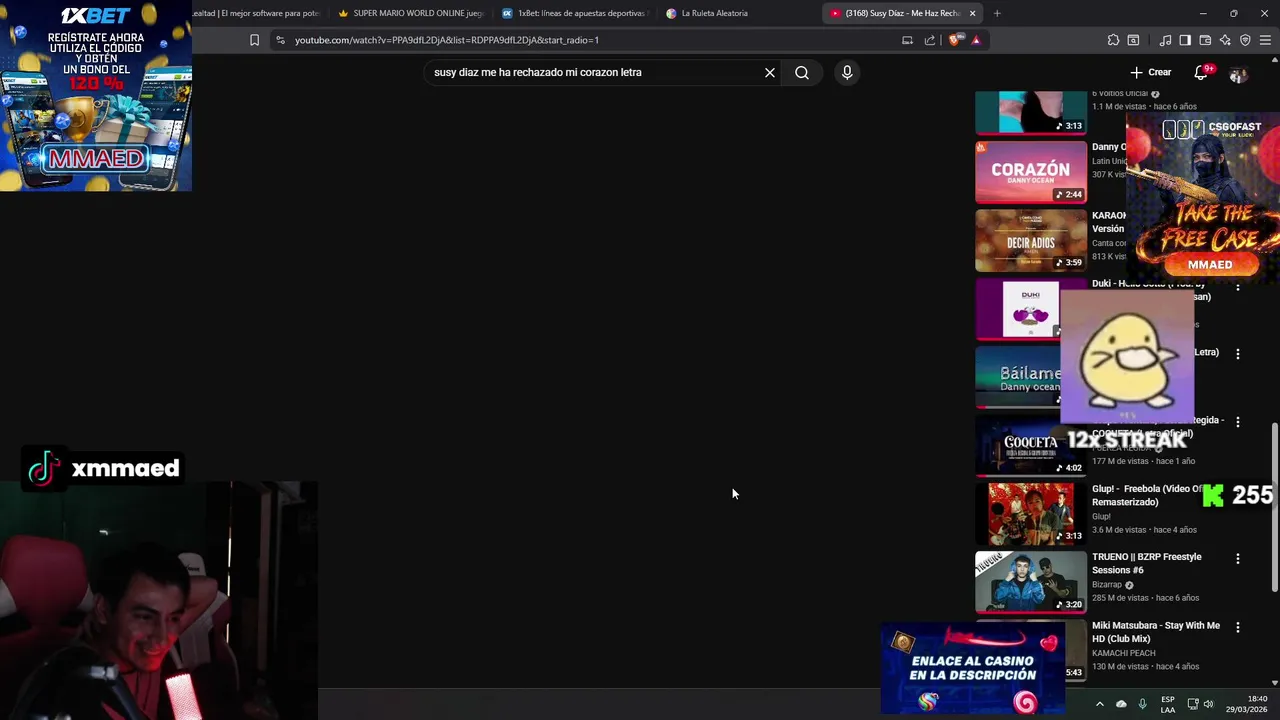The height and width of the screenshot is (720, 1280).
Task: Open the Coqueta video thumbnail
Action: [x=1031, y=445]
